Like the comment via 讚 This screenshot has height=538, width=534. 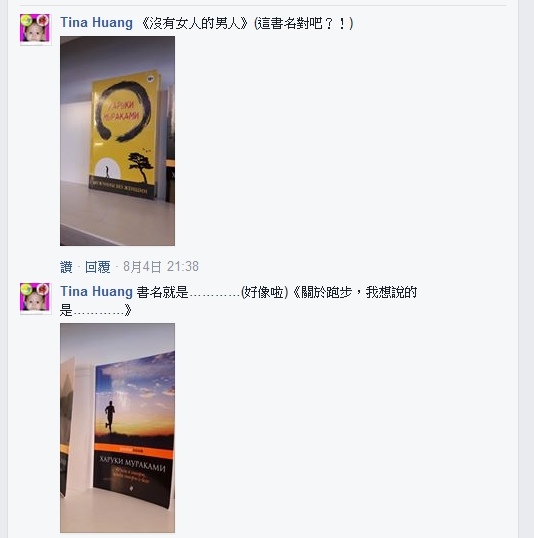click(66, 267)
